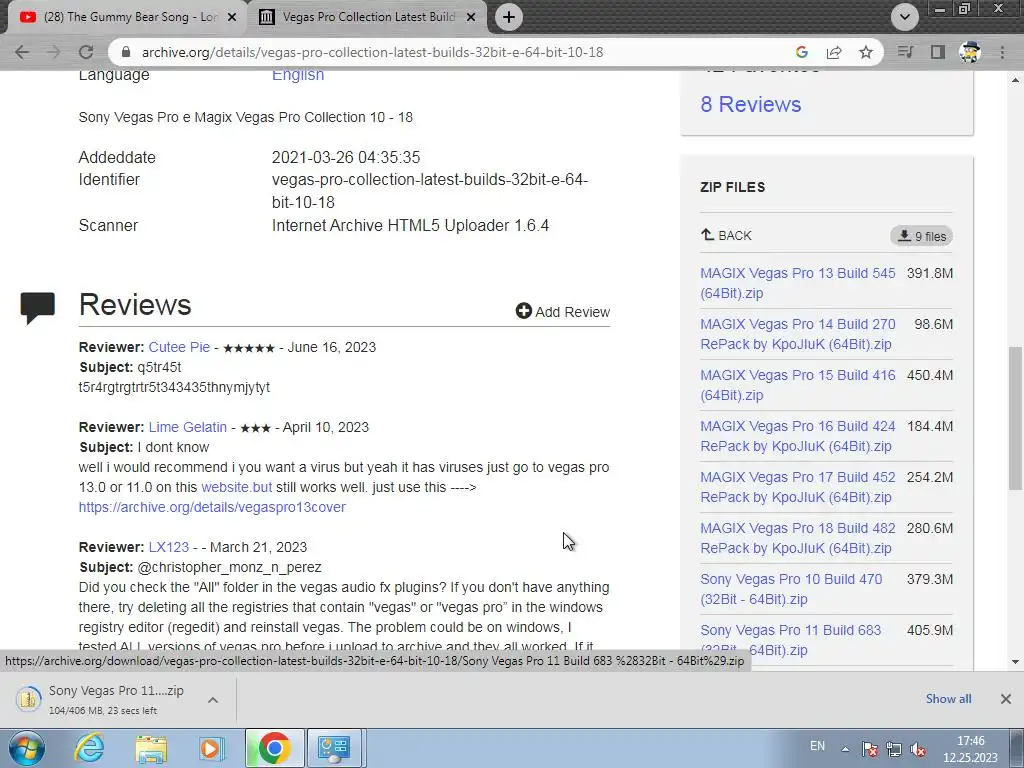Click the 391.8M size for Vegas Pro 13
This screenshot has width=1024, height=768.
(x=930, y=273)
